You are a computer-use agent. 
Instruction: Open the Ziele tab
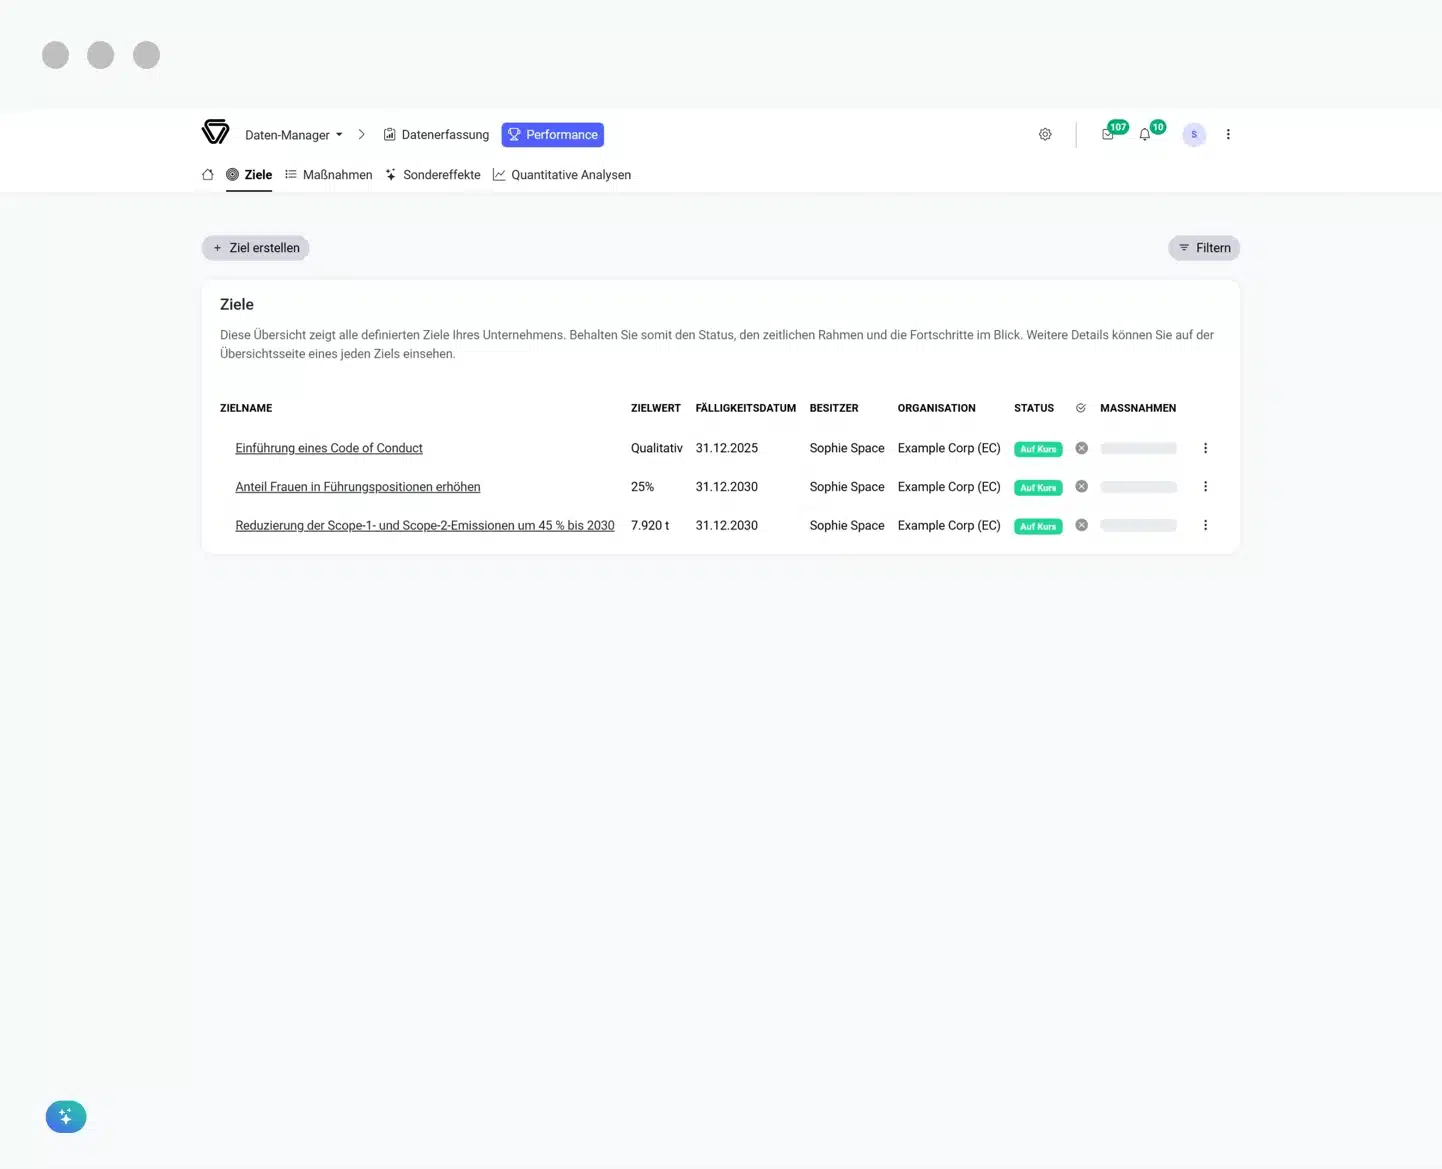[249, 175]
